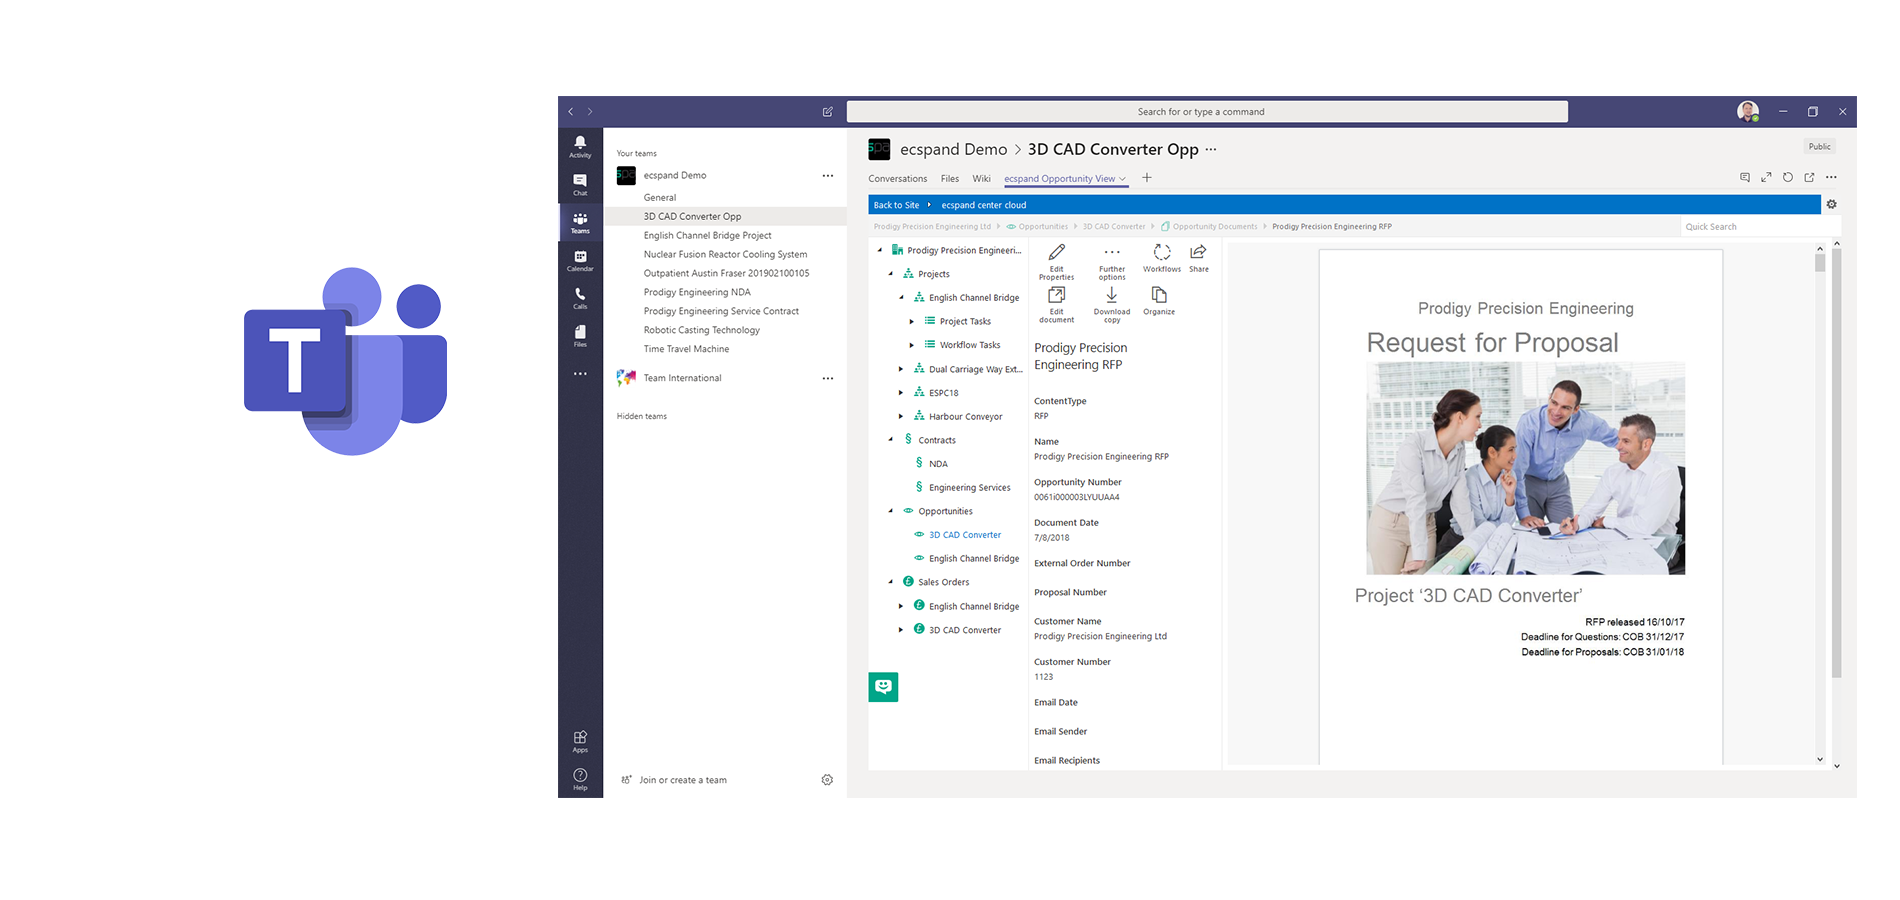The height and width of the screenshot is (900, 1900).
Task: Switch to the Files tab
Action: (x=950, y=179)
